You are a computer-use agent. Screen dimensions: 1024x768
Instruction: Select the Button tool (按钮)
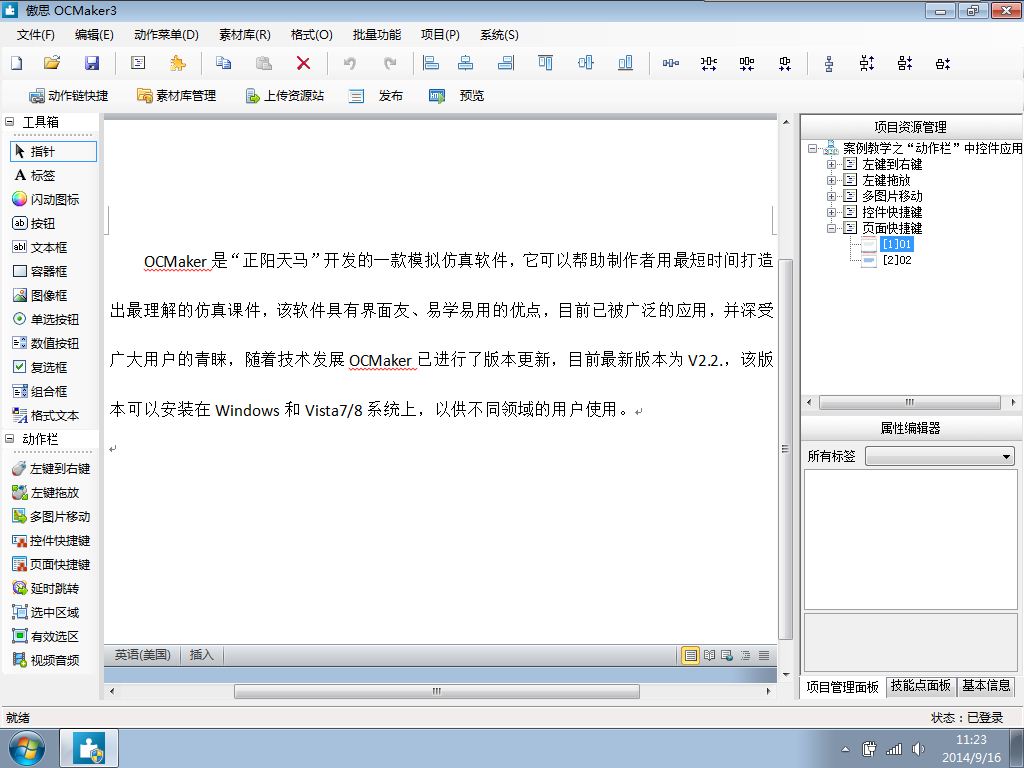coord(34,223)
